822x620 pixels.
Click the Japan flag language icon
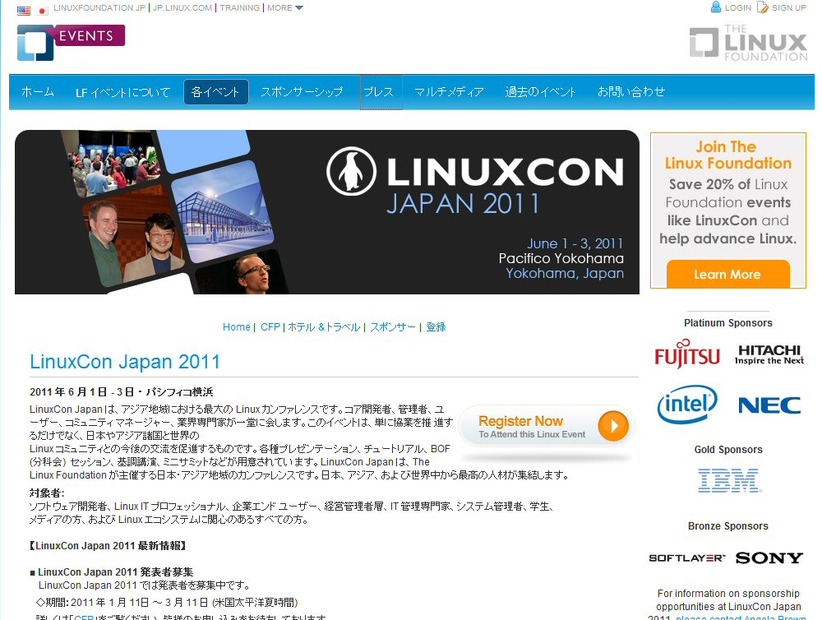pos(42,10)
